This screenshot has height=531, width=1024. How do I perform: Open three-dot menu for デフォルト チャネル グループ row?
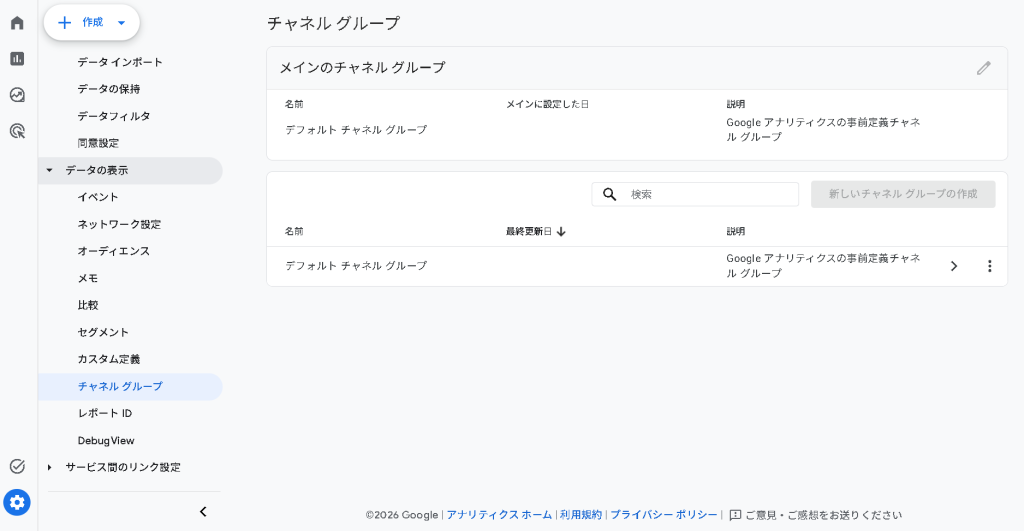click(x=989, y=266)
